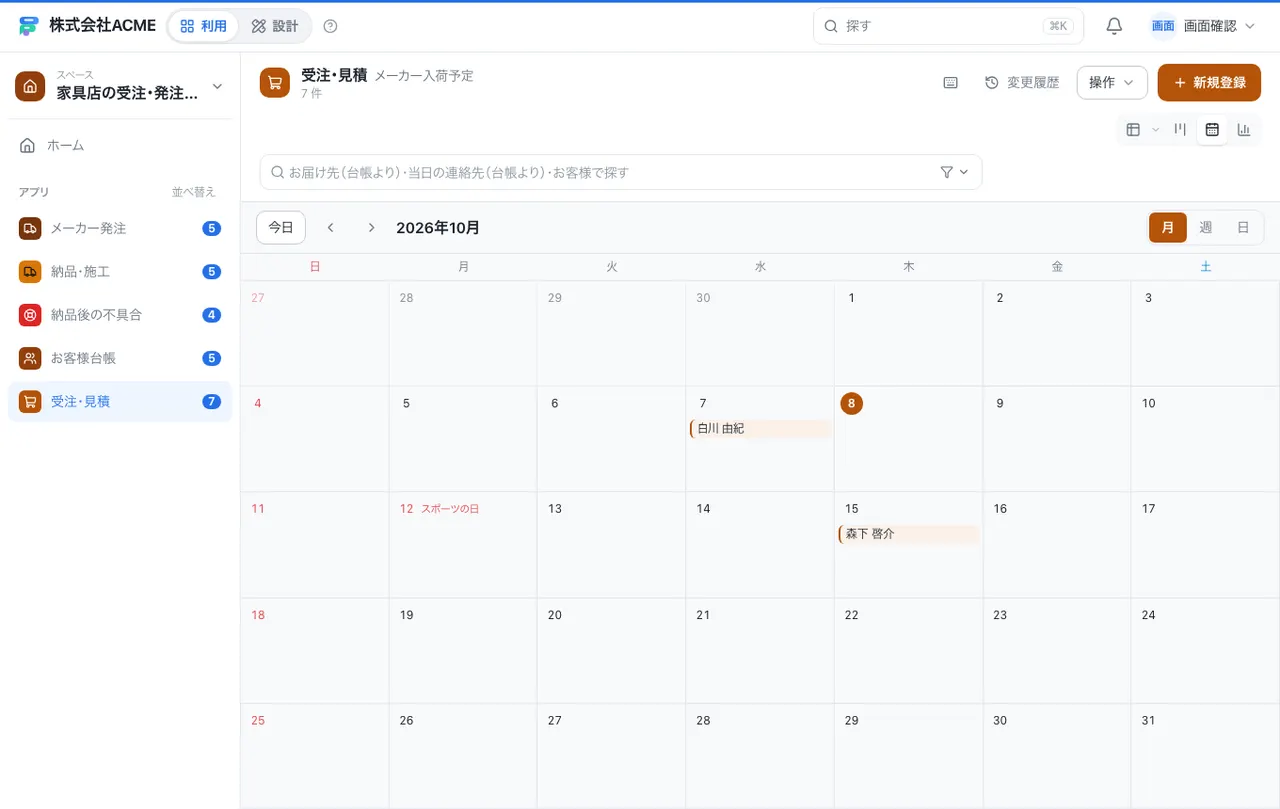Open the 画面確認 user menu
1280x809 pixels.
[x=1204, y=26]
